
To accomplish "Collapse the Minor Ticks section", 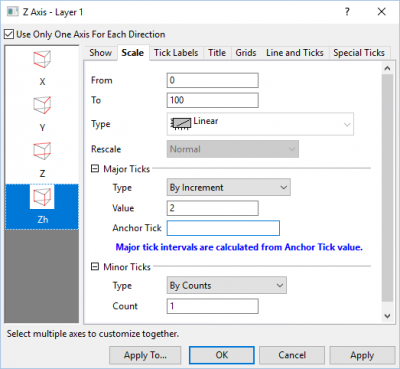I will 95,267.
